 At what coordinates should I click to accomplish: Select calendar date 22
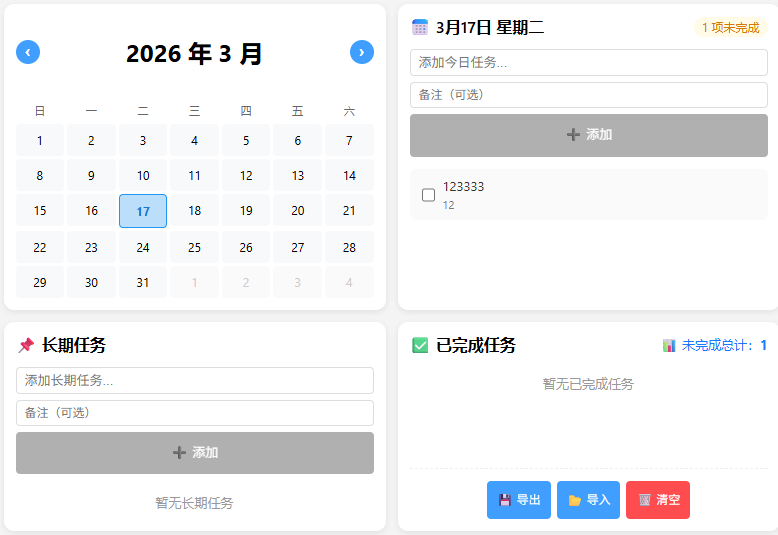click(40, 247)
